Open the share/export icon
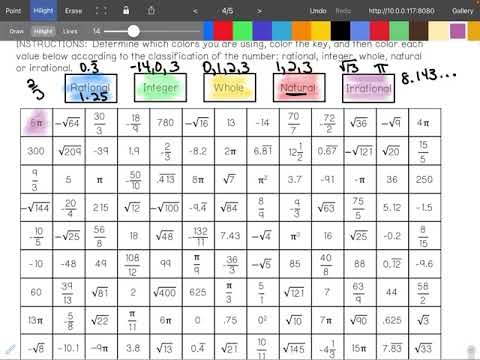 [151, 10]
